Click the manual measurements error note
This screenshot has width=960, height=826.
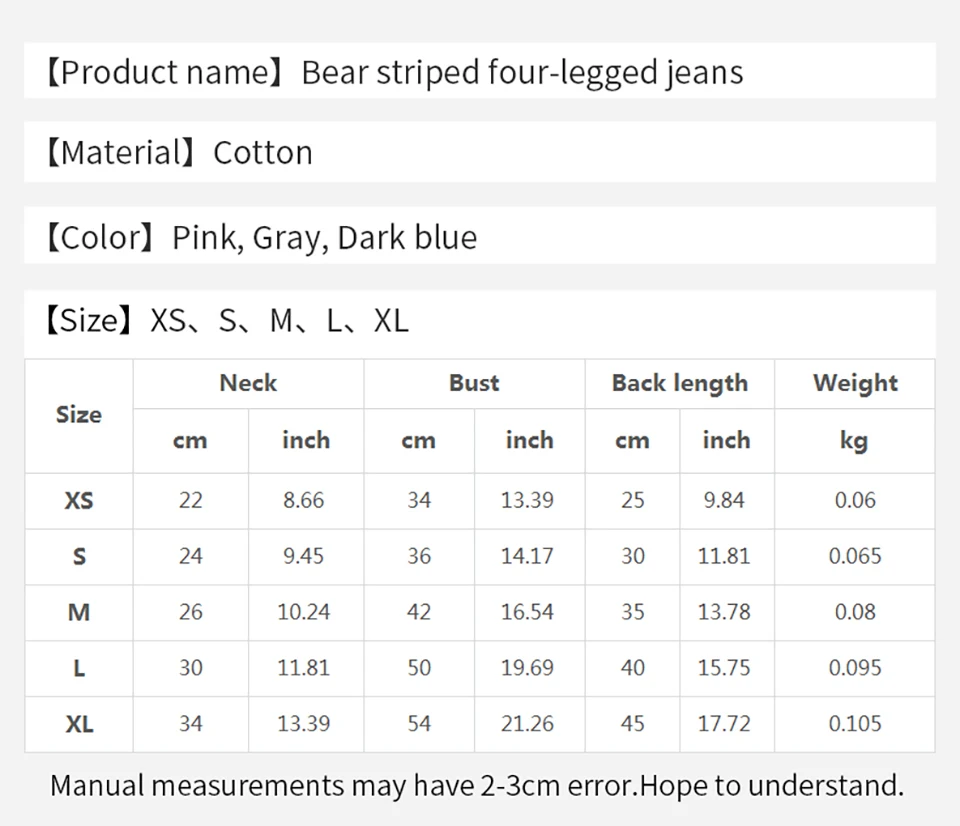click(x=477, y=786)
